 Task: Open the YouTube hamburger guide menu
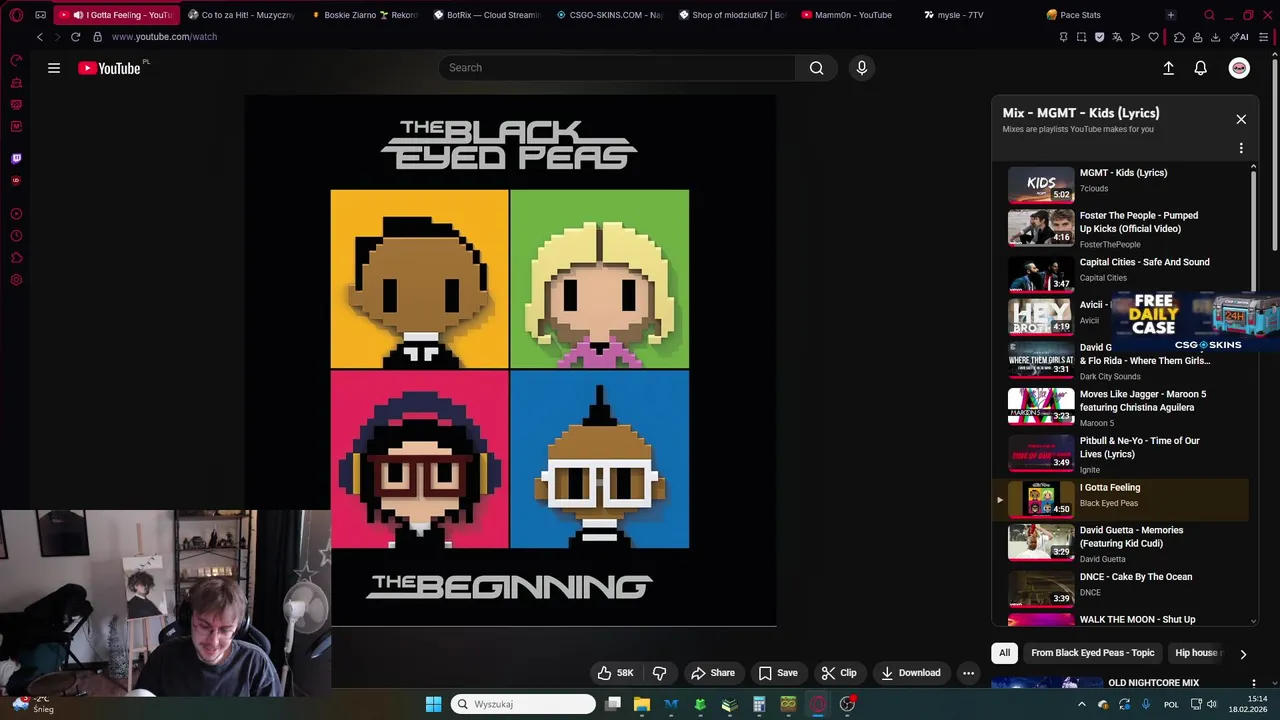54,68
